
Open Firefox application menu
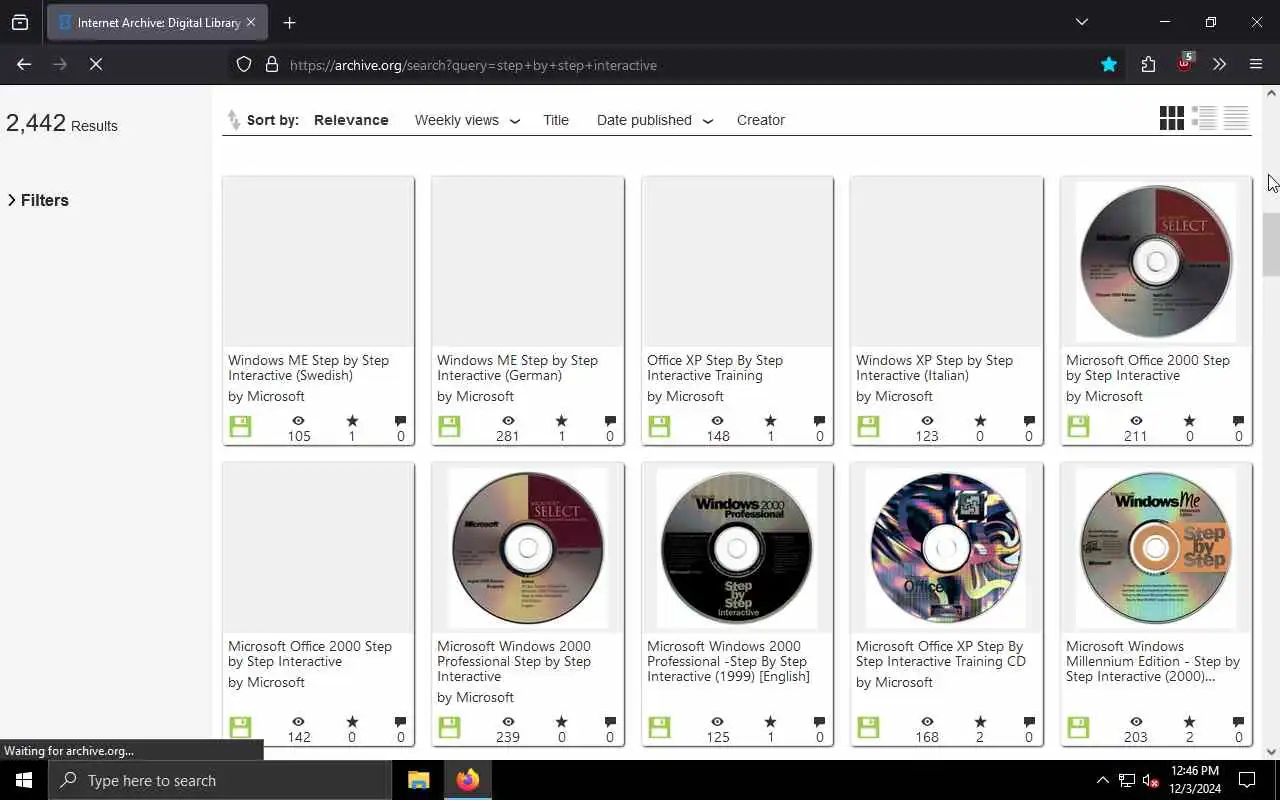[x=1256, y=64]
